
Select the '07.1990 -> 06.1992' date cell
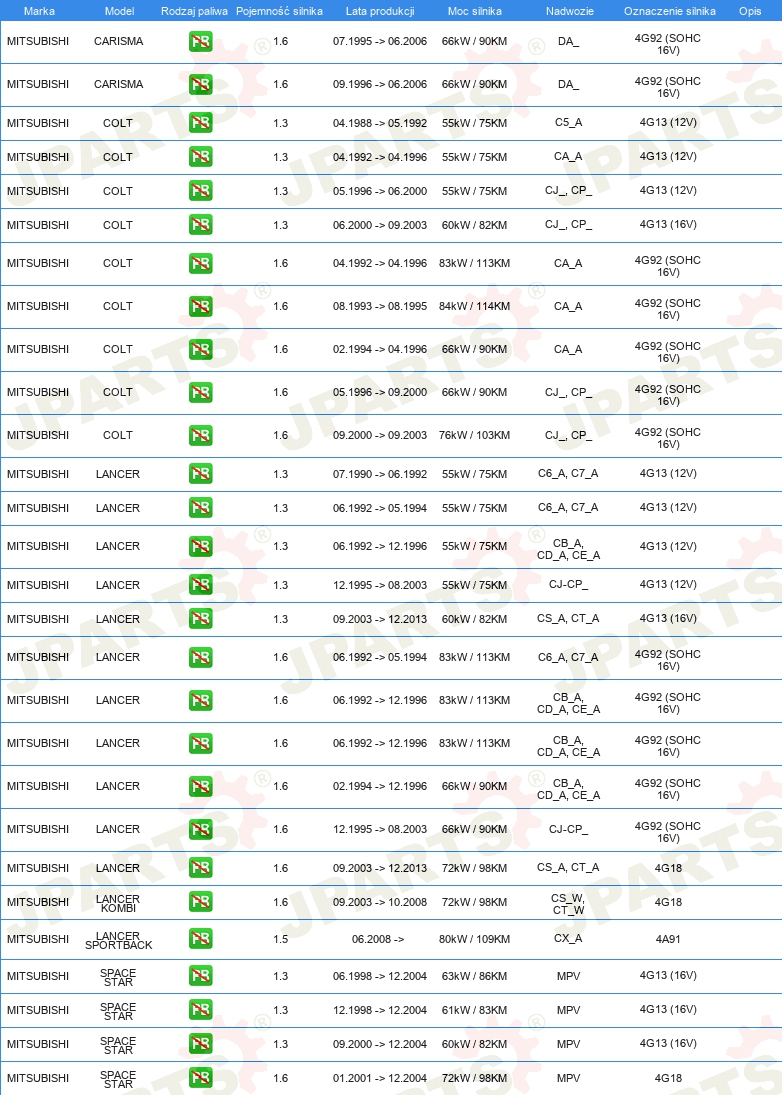[380, 474]
